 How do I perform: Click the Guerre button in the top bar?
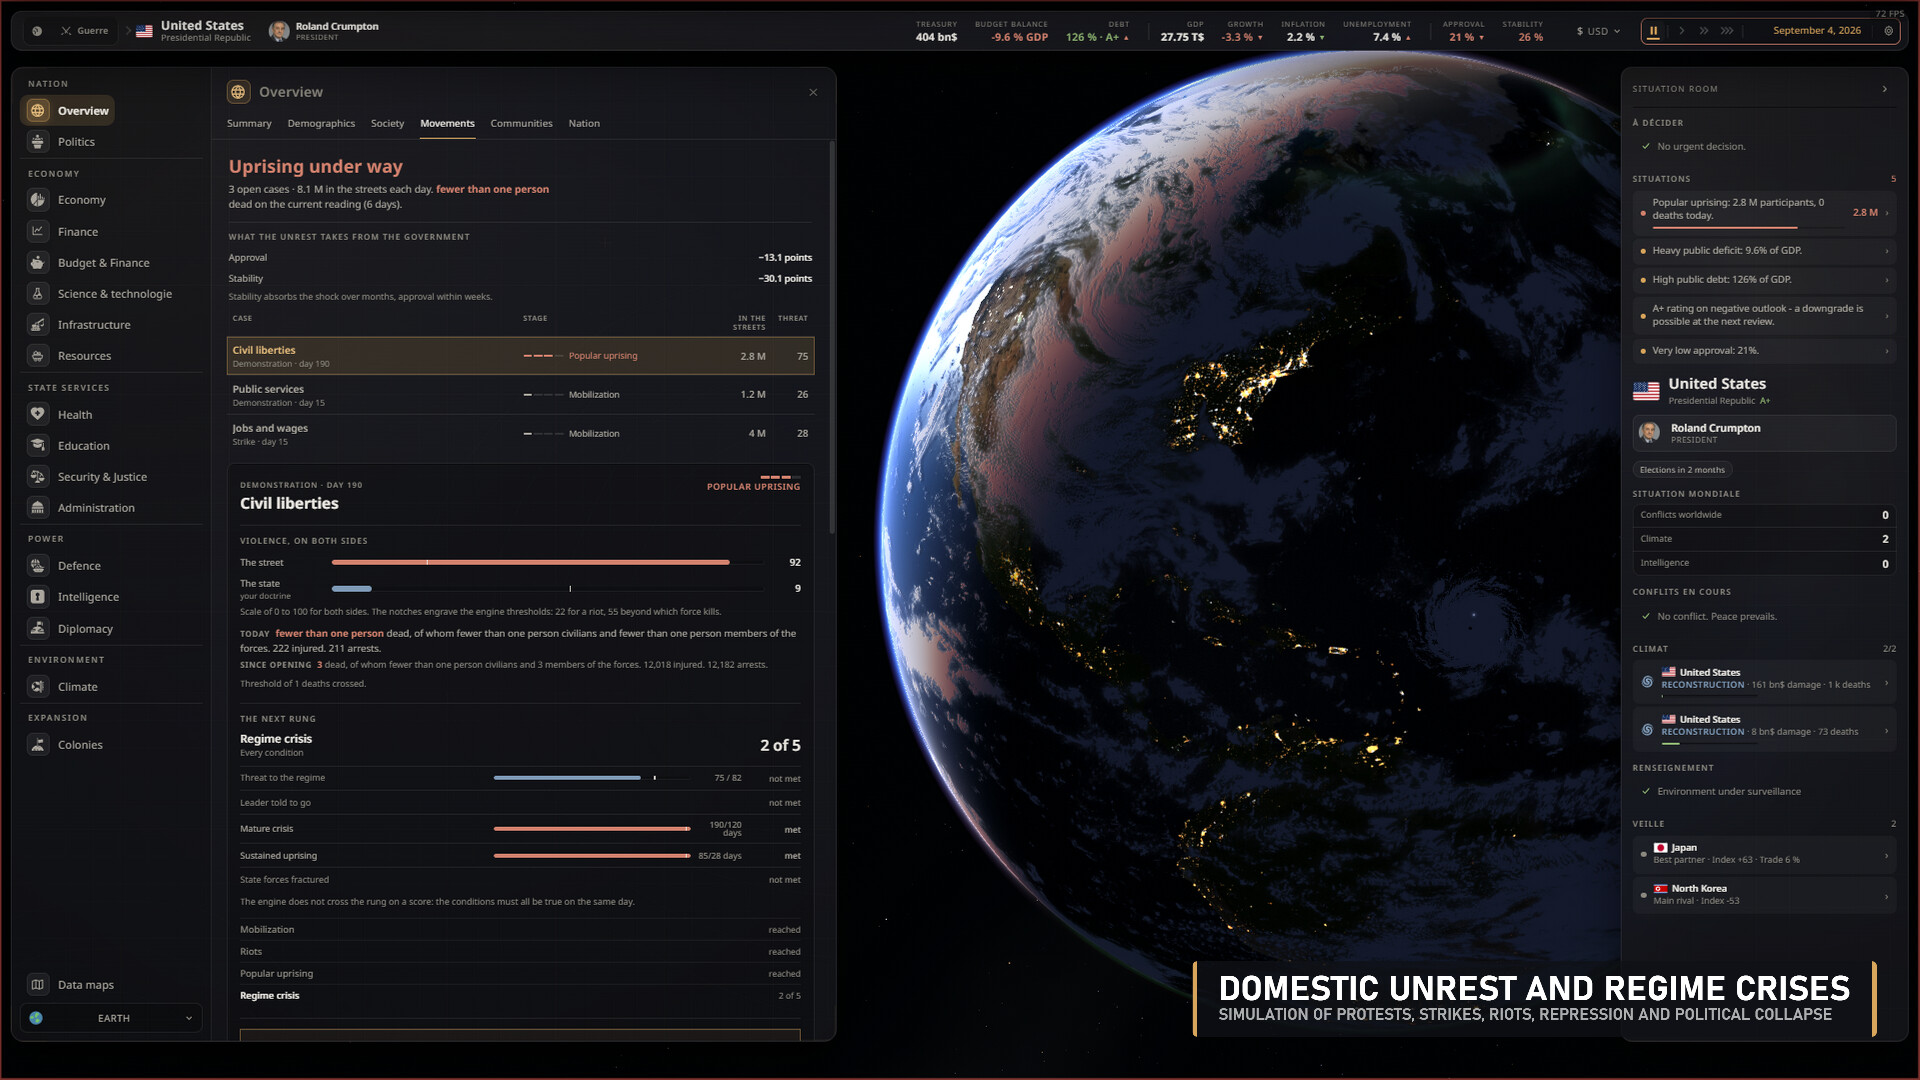[84, 31]
